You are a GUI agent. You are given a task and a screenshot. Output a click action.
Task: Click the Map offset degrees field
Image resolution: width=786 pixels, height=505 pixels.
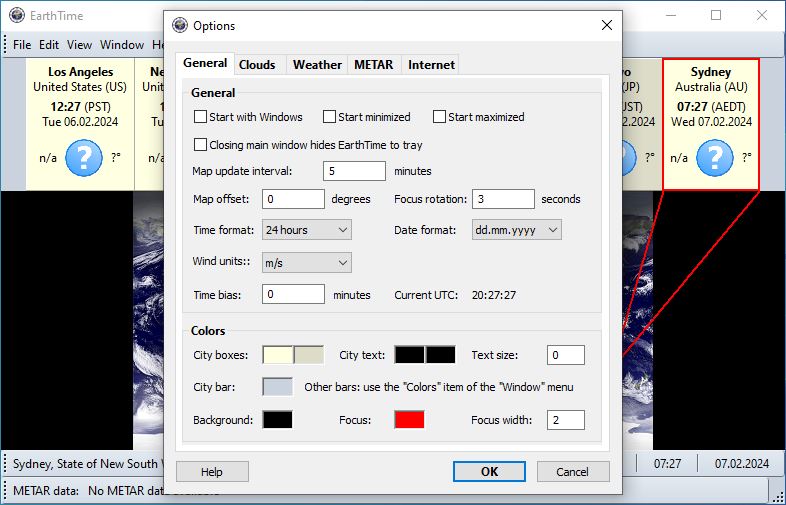pyautogui.click(x=293, y=199)
